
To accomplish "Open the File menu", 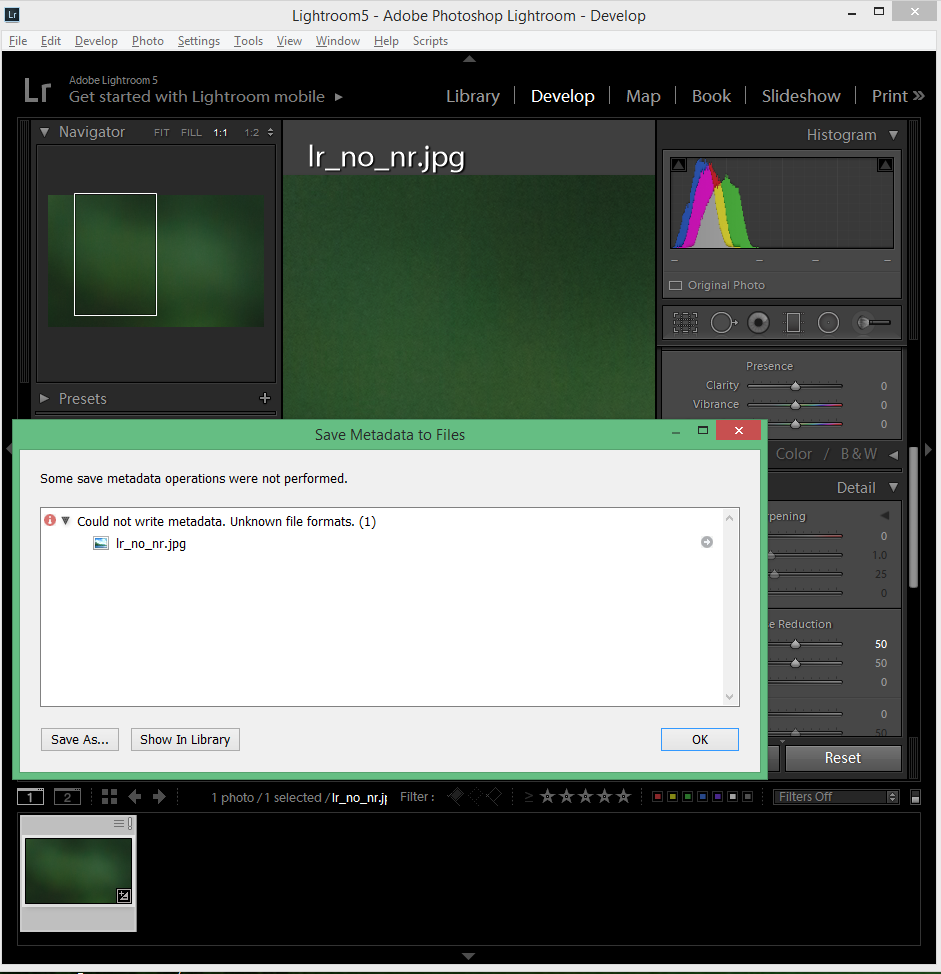I will coord(18,41).
